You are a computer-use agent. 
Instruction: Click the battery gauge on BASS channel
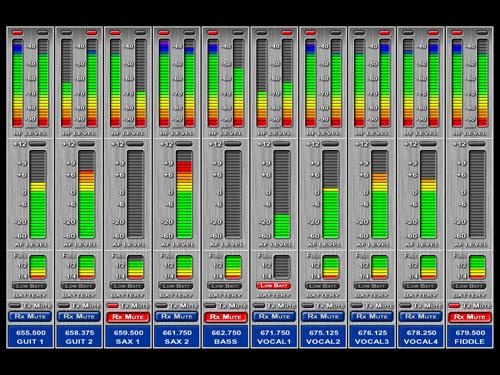(233, 267)
